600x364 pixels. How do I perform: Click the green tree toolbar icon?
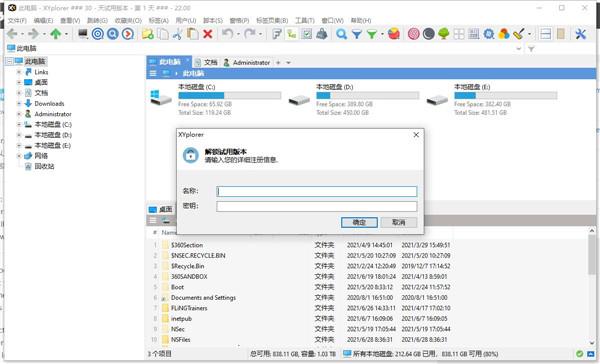click(x=443, y=34)
